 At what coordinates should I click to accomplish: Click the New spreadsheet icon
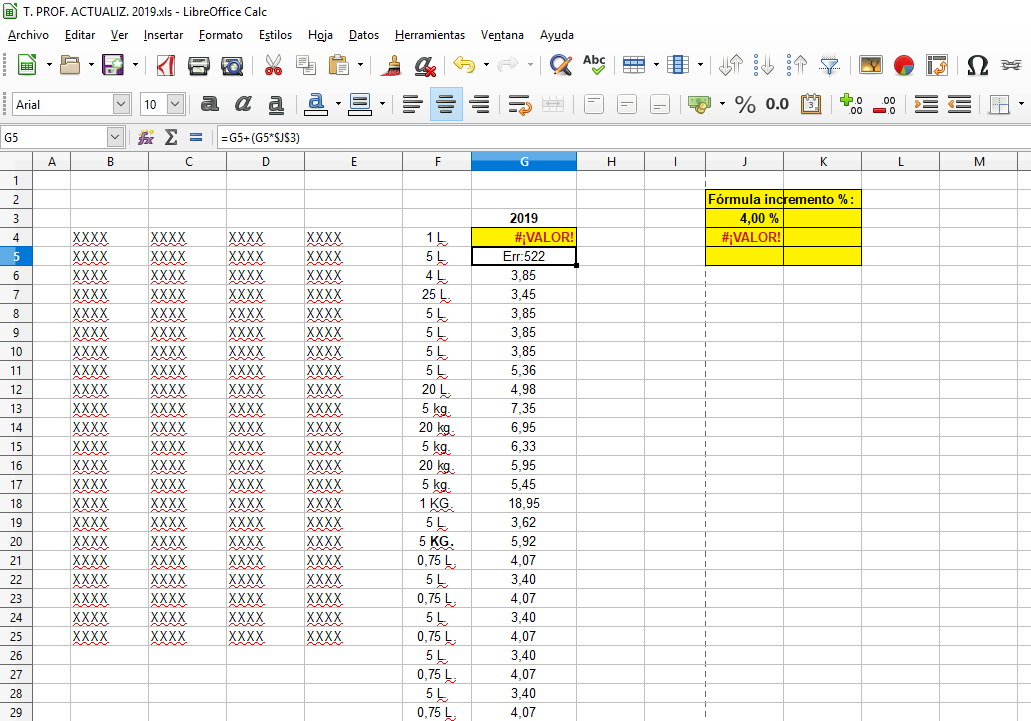[x=26, y=65]
